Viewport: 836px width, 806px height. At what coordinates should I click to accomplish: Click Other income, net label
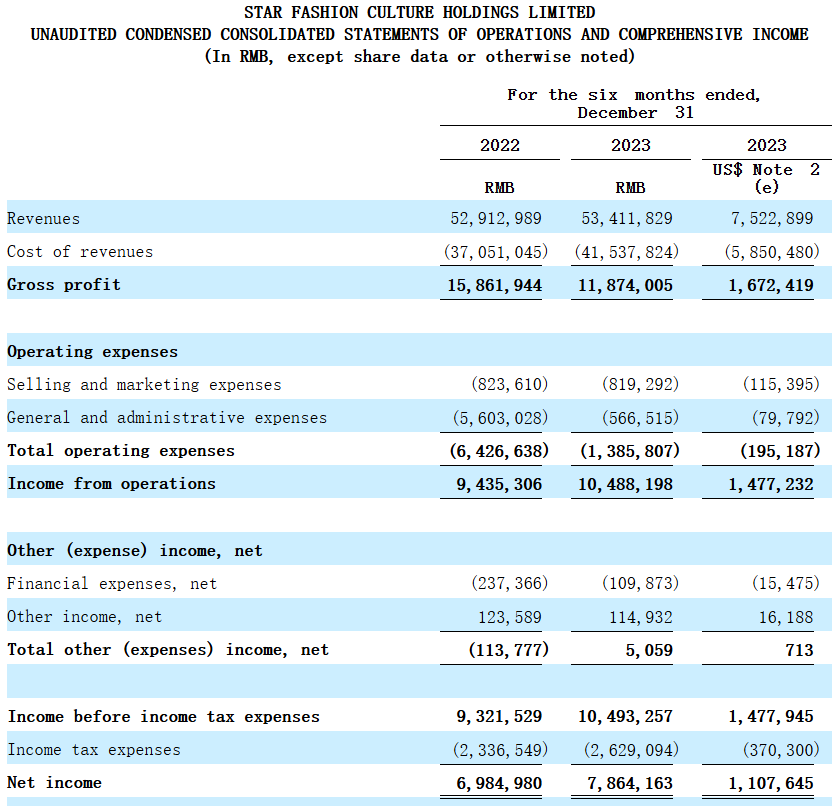coord(84,617)
